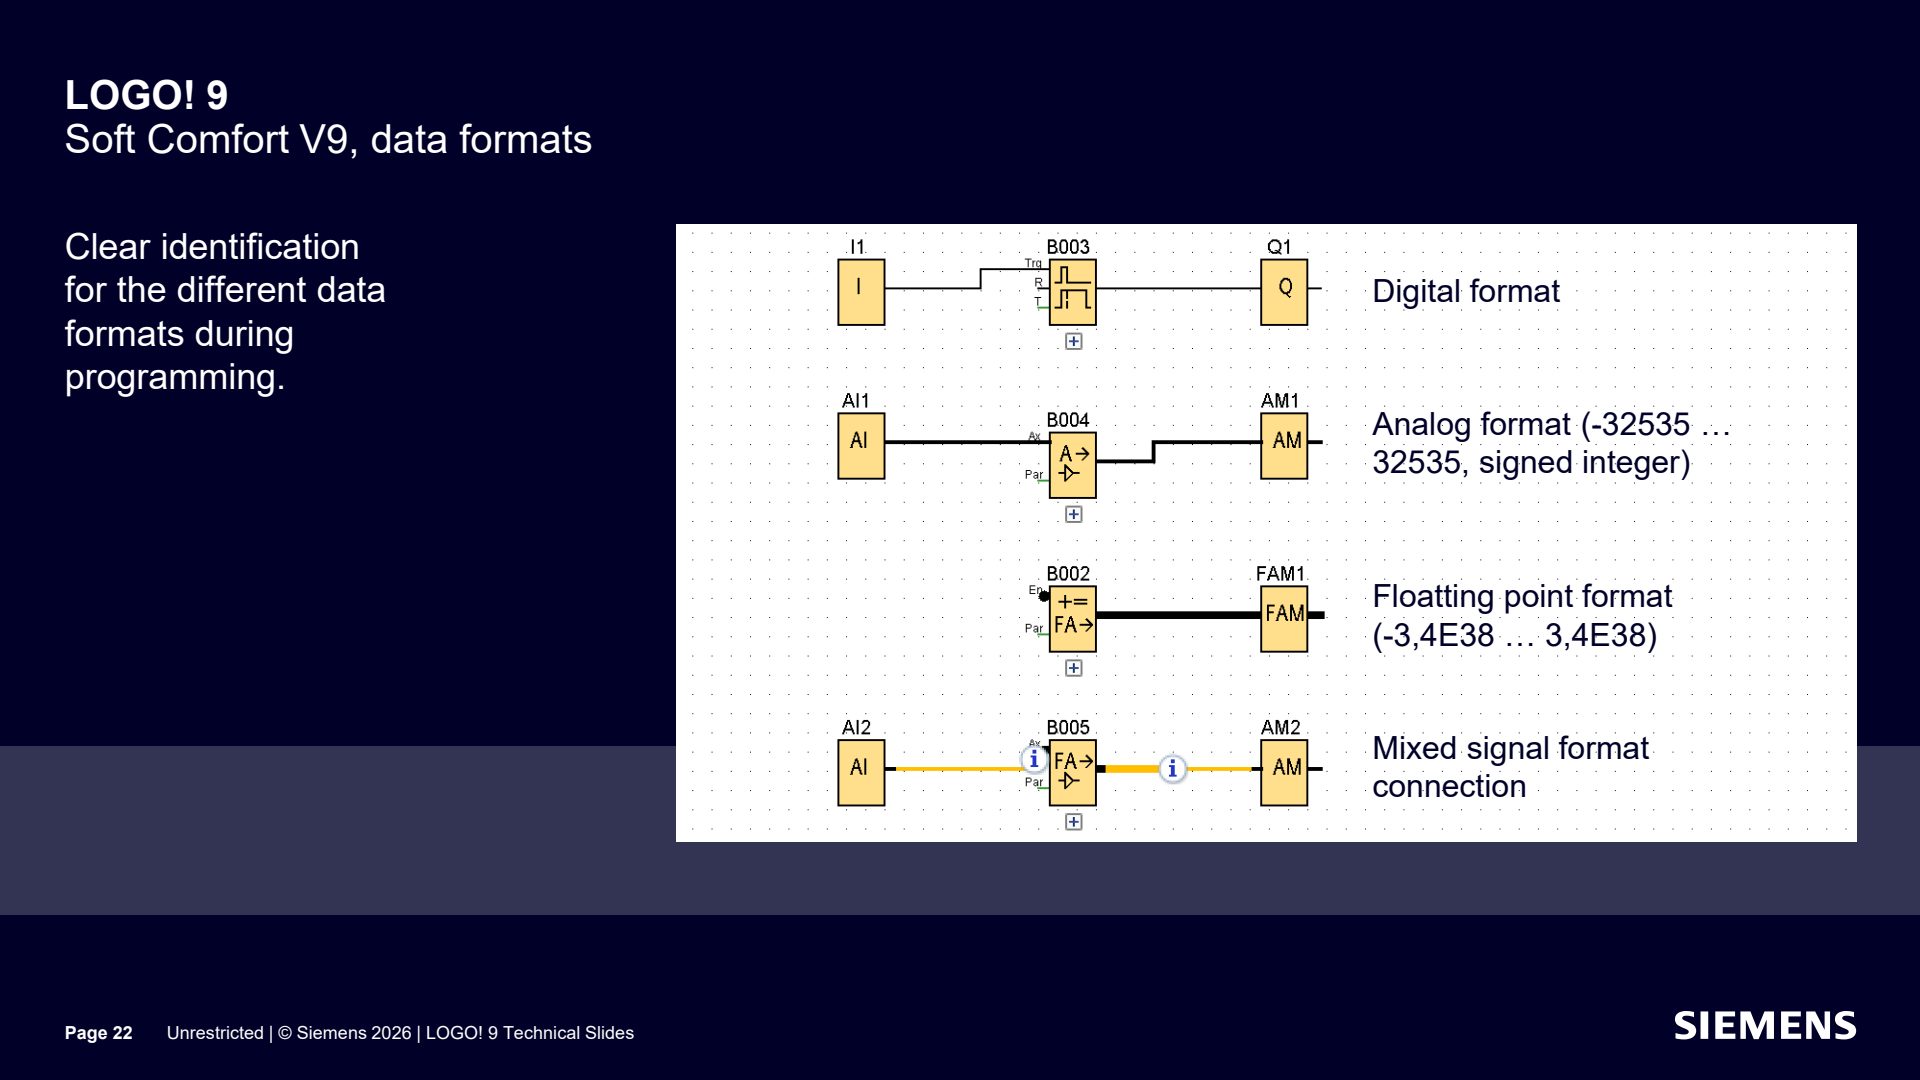This screenshot has width=1920, height=1080.
Task: Click the 'Analog format' description text
Action: (x=1551, y=443)
